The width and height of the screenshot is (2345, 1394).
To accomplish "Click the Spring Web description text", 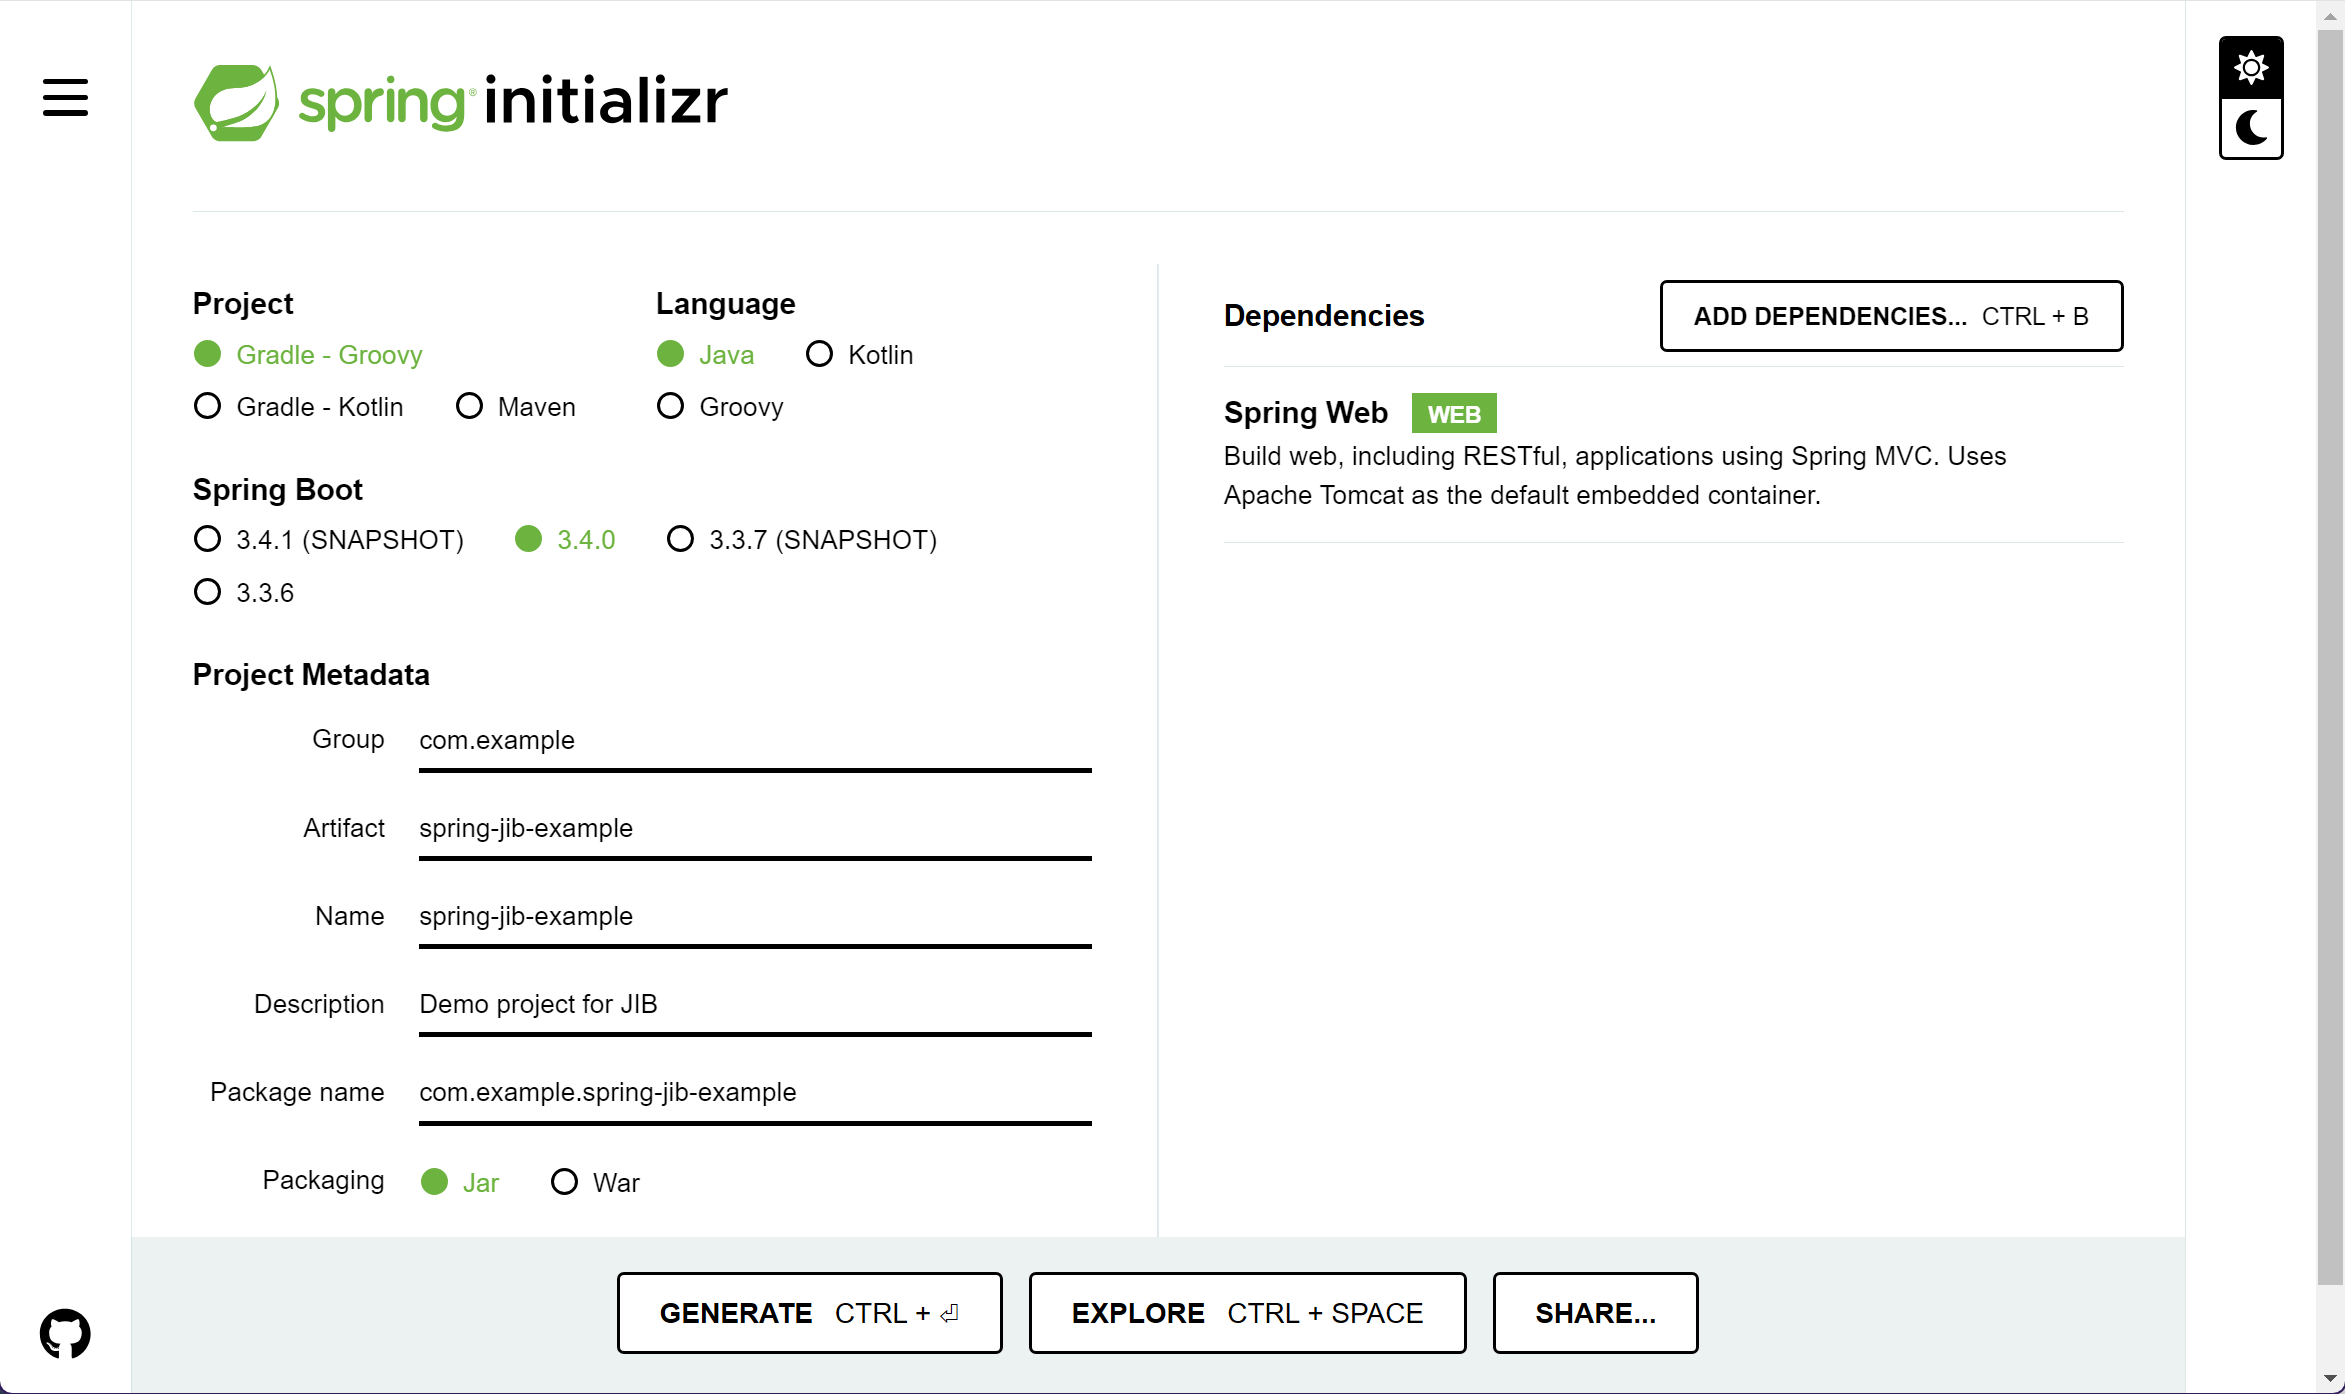I will tap(1615, 476).
